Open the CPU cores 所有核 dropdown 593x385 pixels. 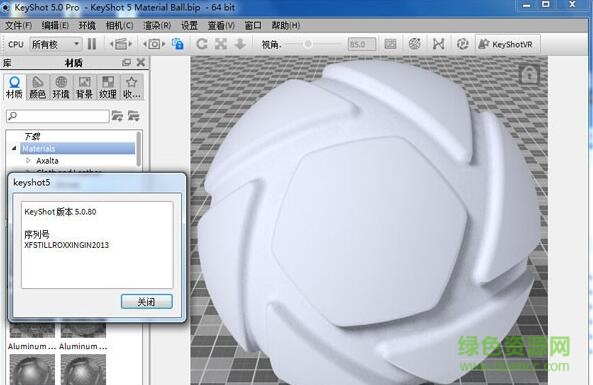click(x=55, y=44)
